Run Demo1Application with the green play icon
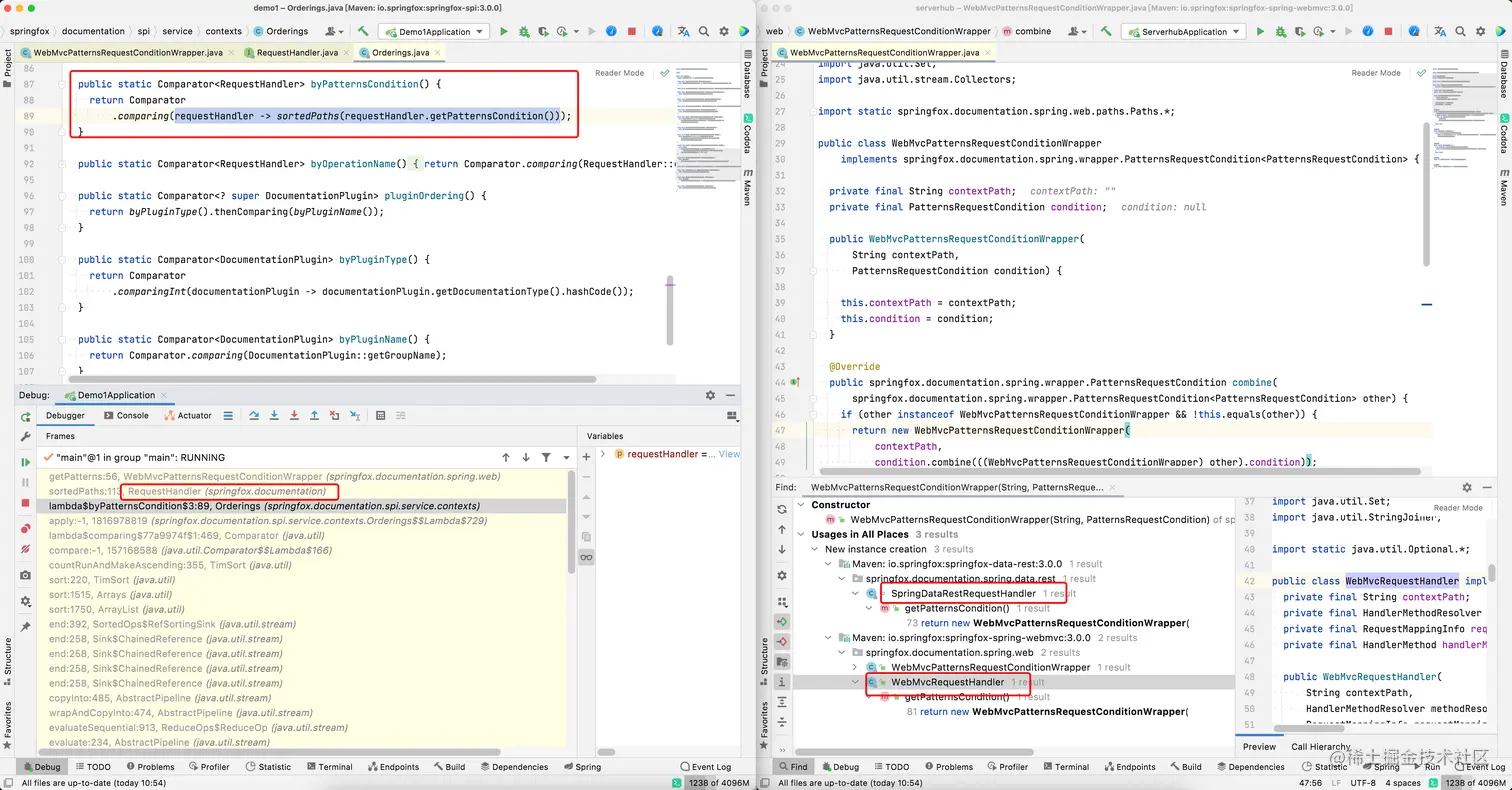The image size is (1512, 790). pos(503,32)
